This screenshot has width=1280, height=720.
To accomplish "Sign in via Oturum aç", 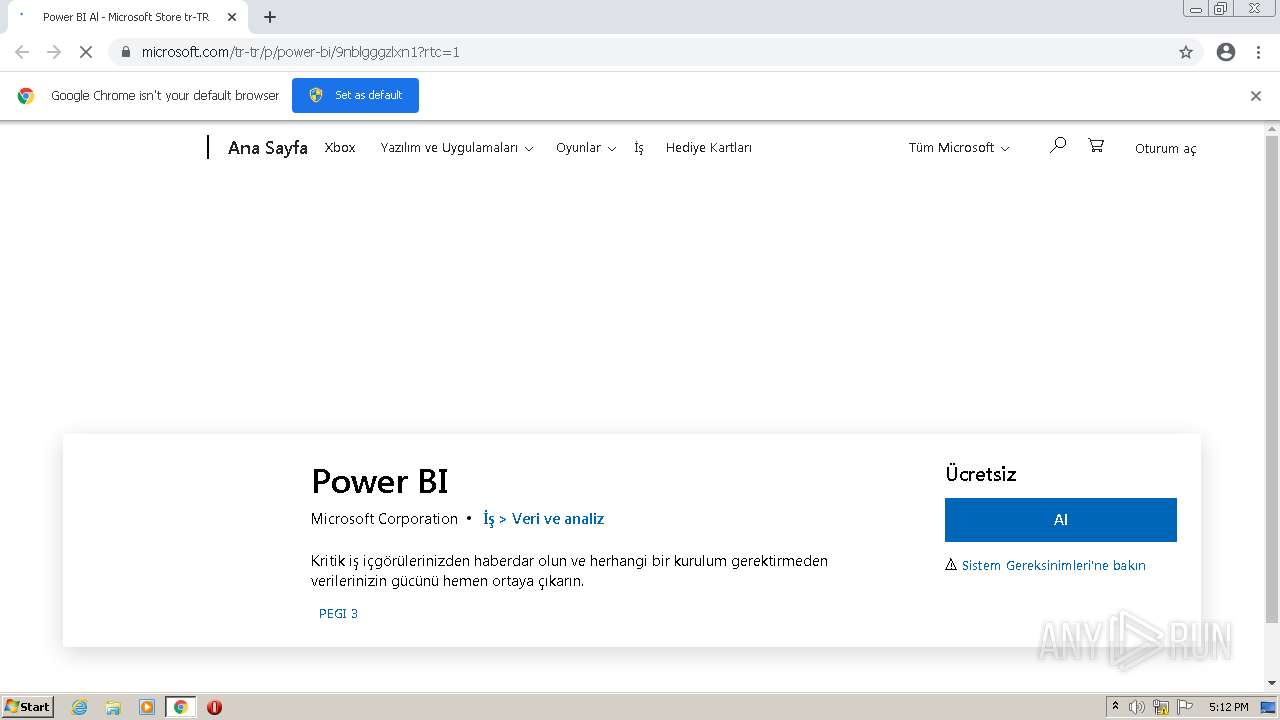I will (x=1166, y=149).
